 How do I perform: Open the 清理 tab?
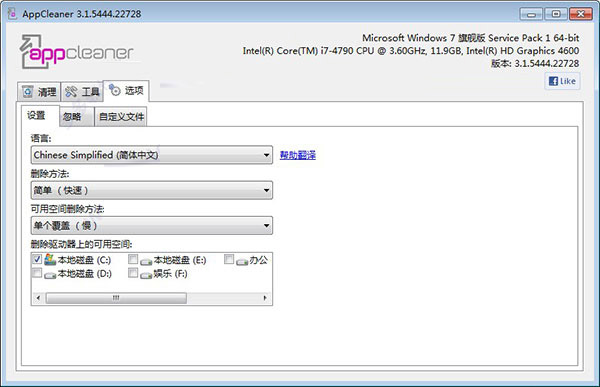click(39, 92)
